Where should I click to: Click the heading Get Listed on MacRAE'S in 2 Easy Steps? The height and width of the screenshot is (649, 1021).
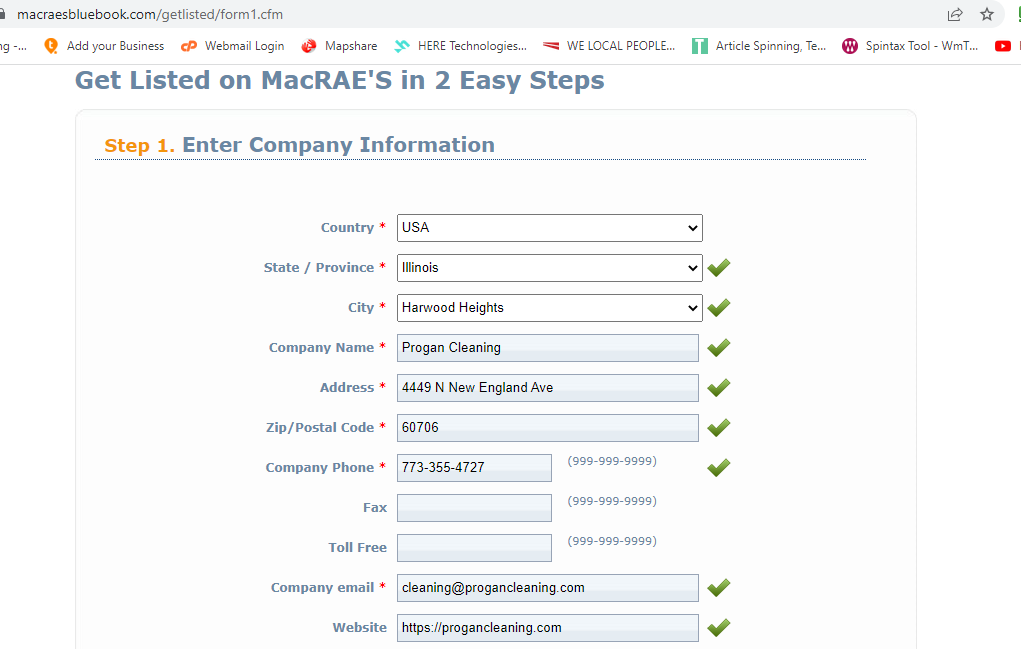[x=340, y=81]
